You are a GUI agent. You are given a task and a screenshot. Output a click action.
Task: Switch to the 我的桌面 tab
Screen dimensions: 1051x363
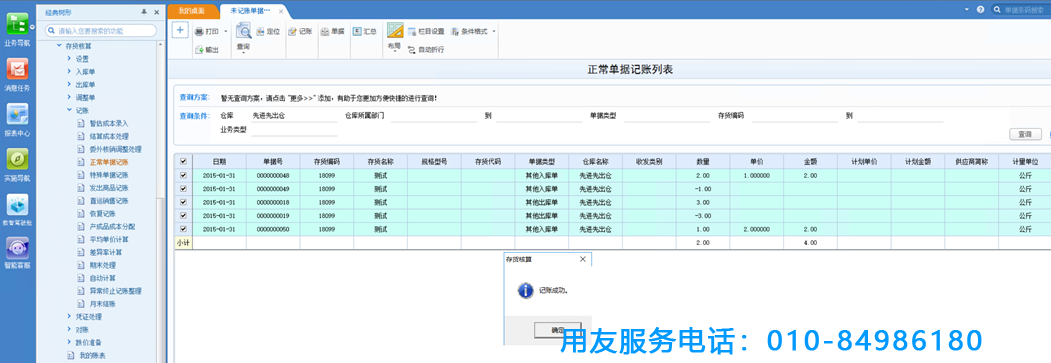tap(192, 11)
